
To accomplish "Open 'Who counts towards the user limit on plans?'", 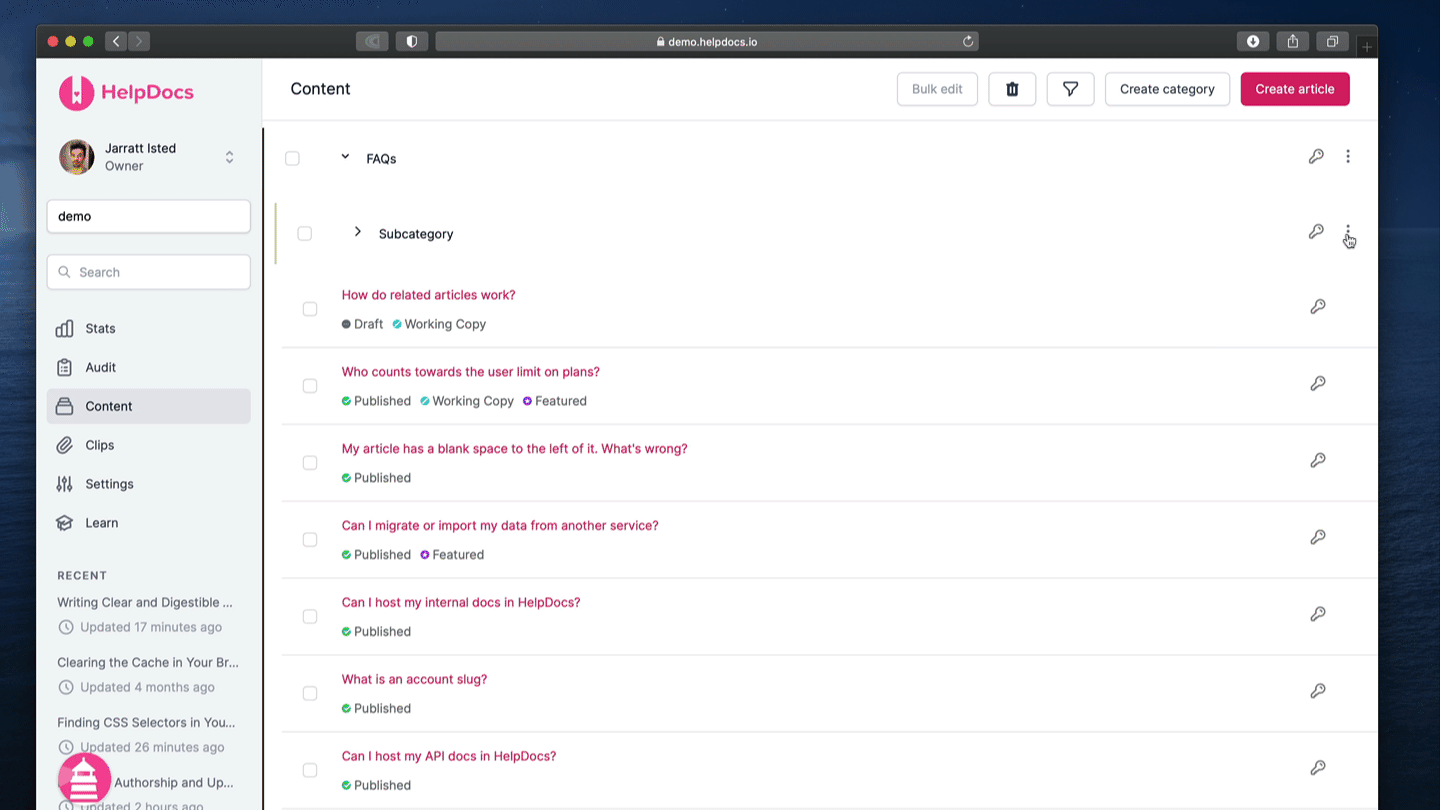I will tap(471, 372).
